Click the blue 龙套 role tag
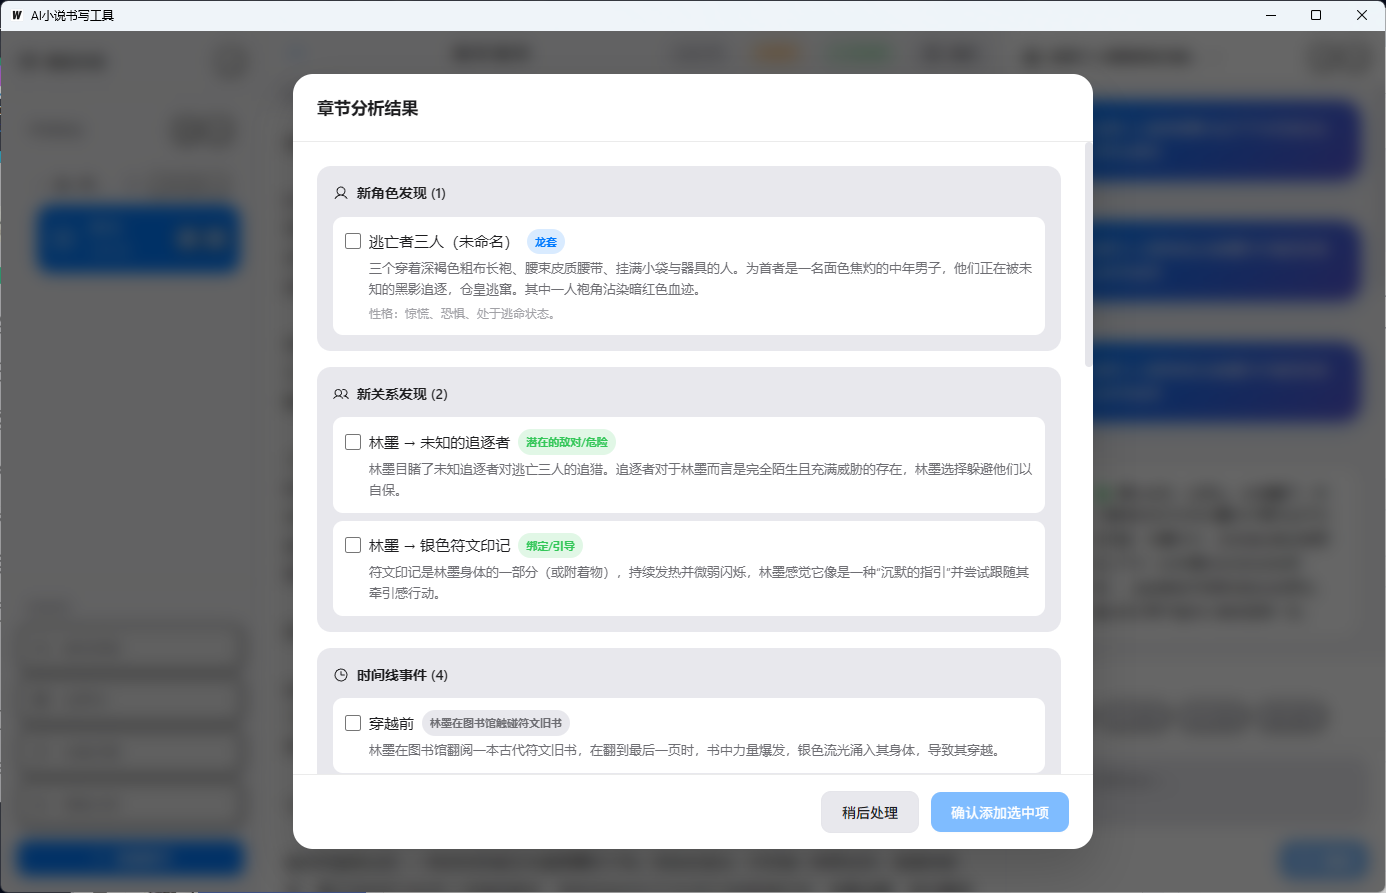Image resolution: width=1386 pixels, height=893 pixels. pos(545,242)
